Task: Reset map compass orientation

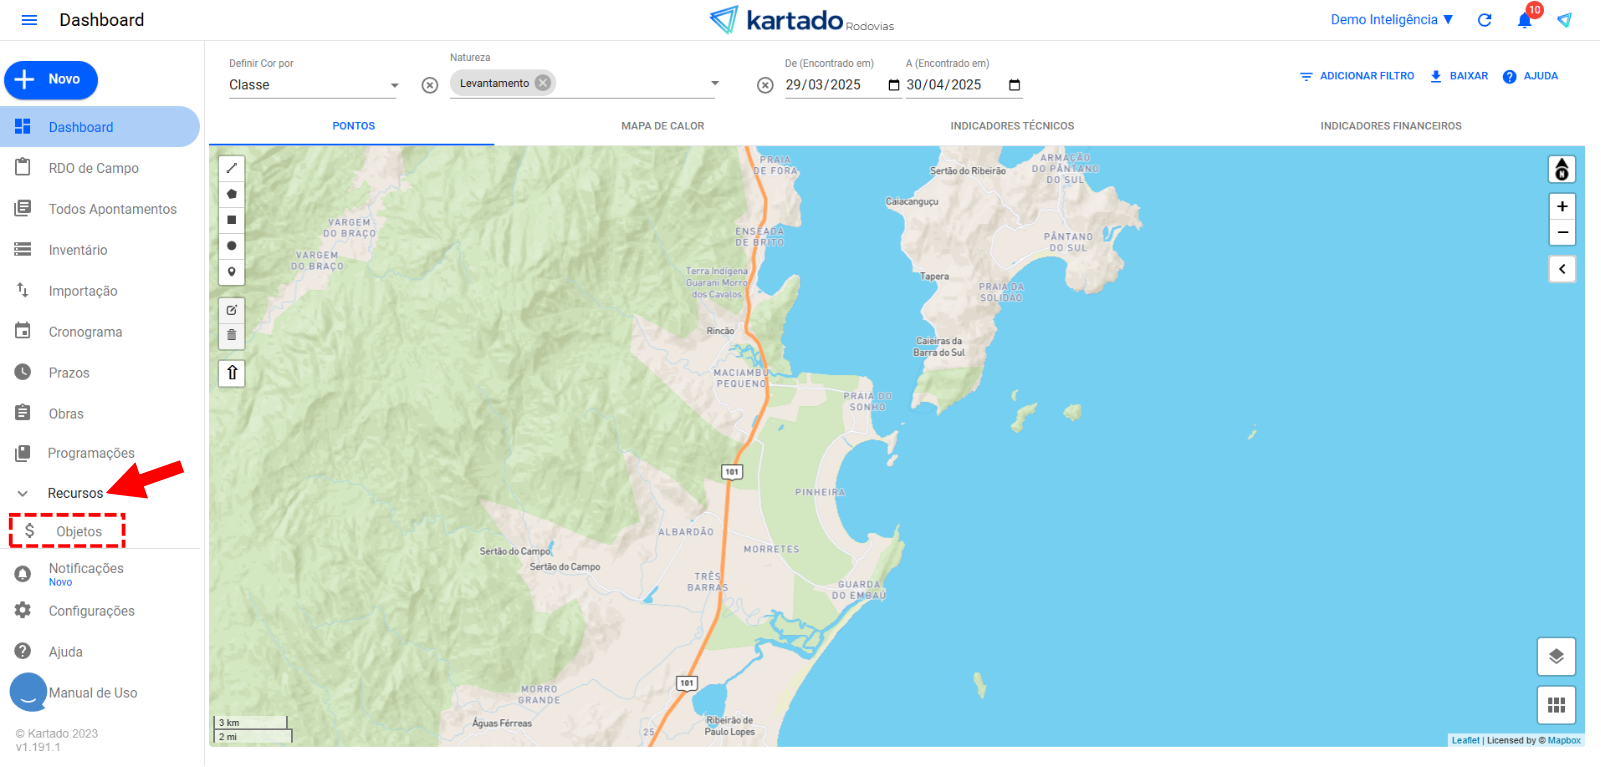Action: [x=1562, y=170]
